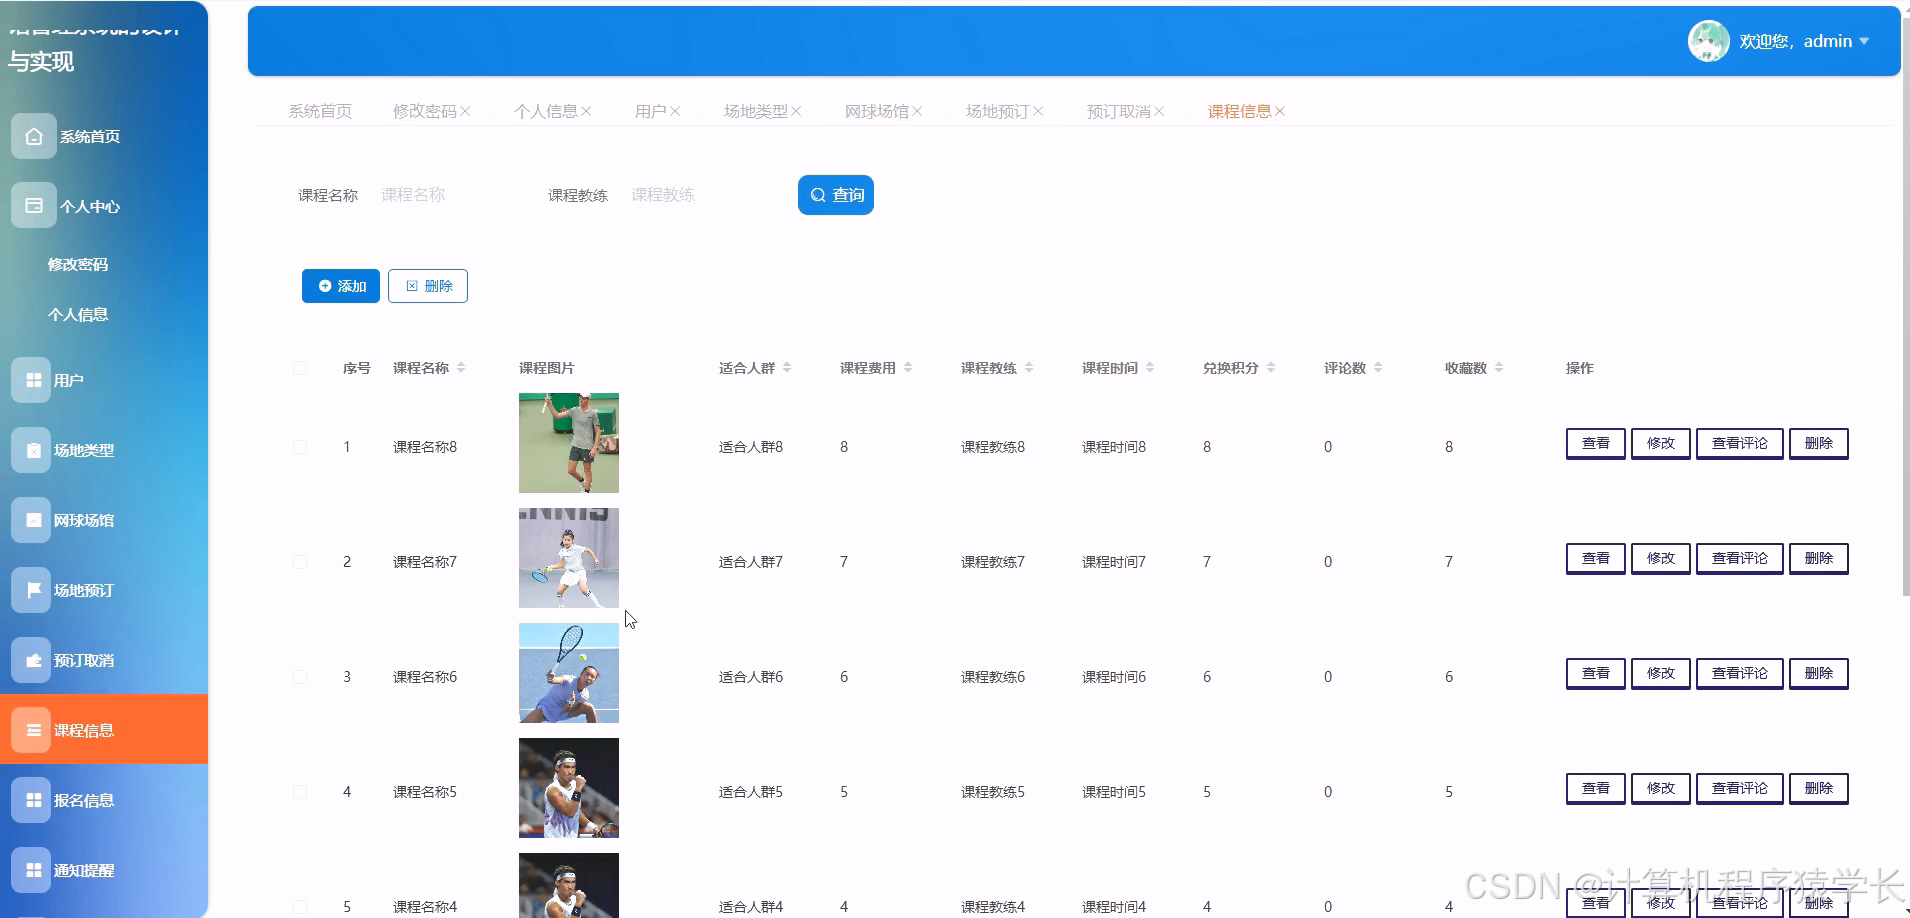This screenshot has width=1910, height=918.
Task: Select the checkbox beside 课程名称6
Action: [300, 676]
